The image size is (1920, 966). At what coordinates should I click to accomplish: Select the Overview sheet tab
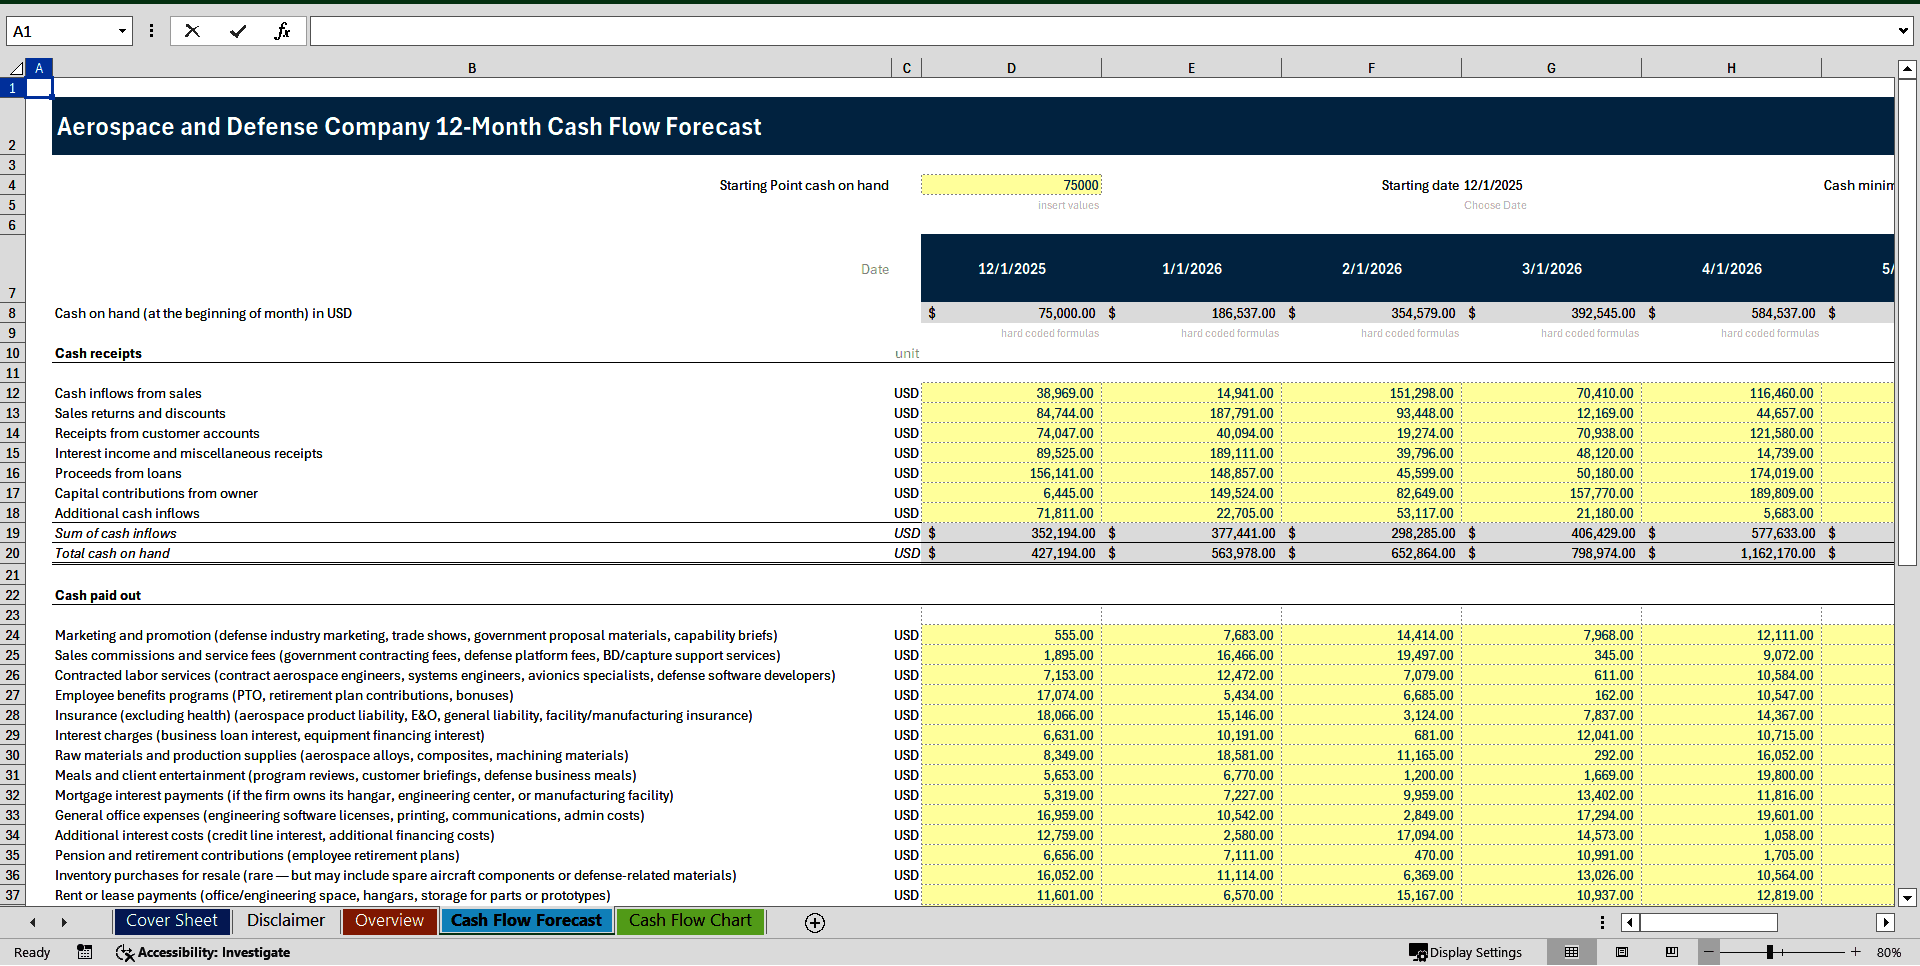point(389,921)
